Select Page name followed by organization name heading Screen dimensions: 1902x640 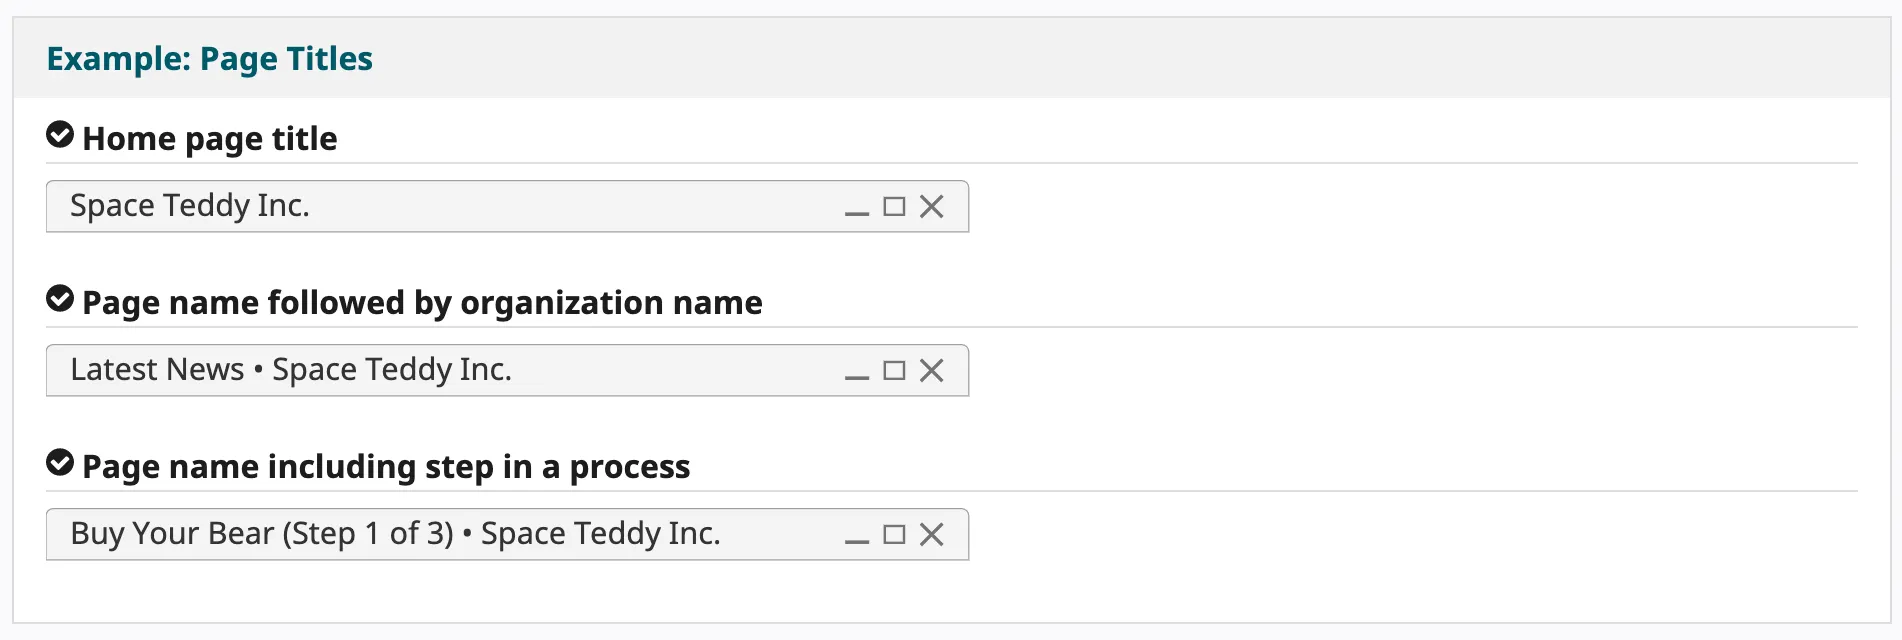point(422,303)
